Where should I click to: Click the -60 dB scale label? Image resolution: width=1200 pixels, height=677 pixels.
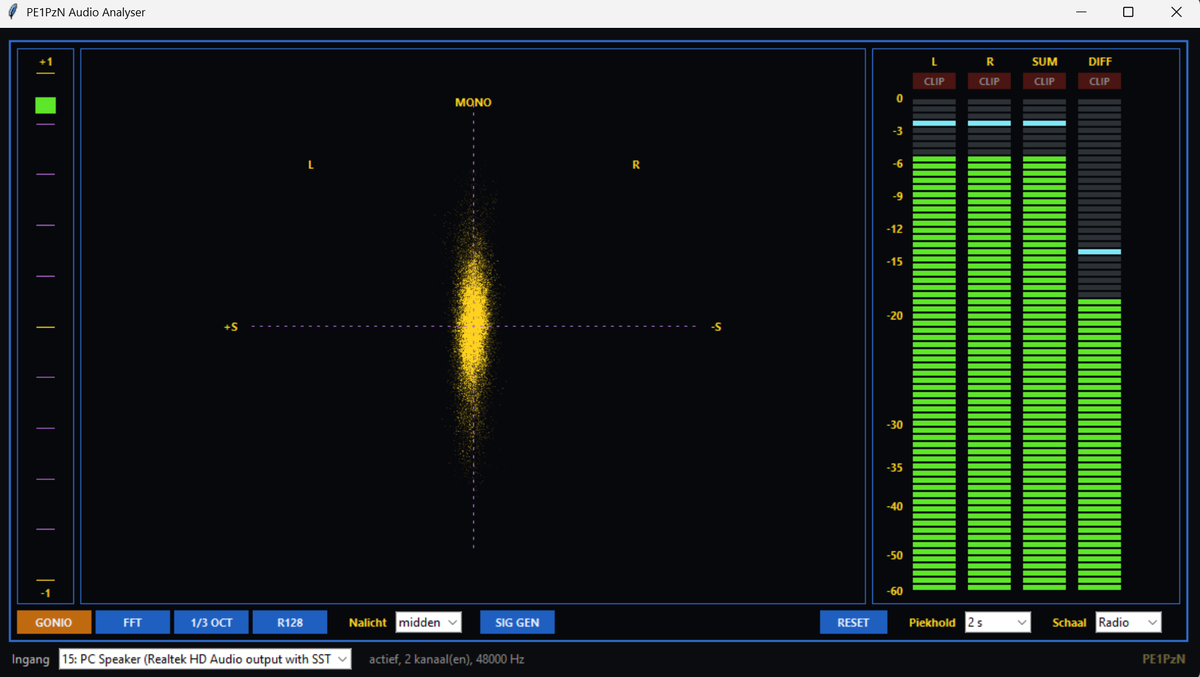click(894, 591)
